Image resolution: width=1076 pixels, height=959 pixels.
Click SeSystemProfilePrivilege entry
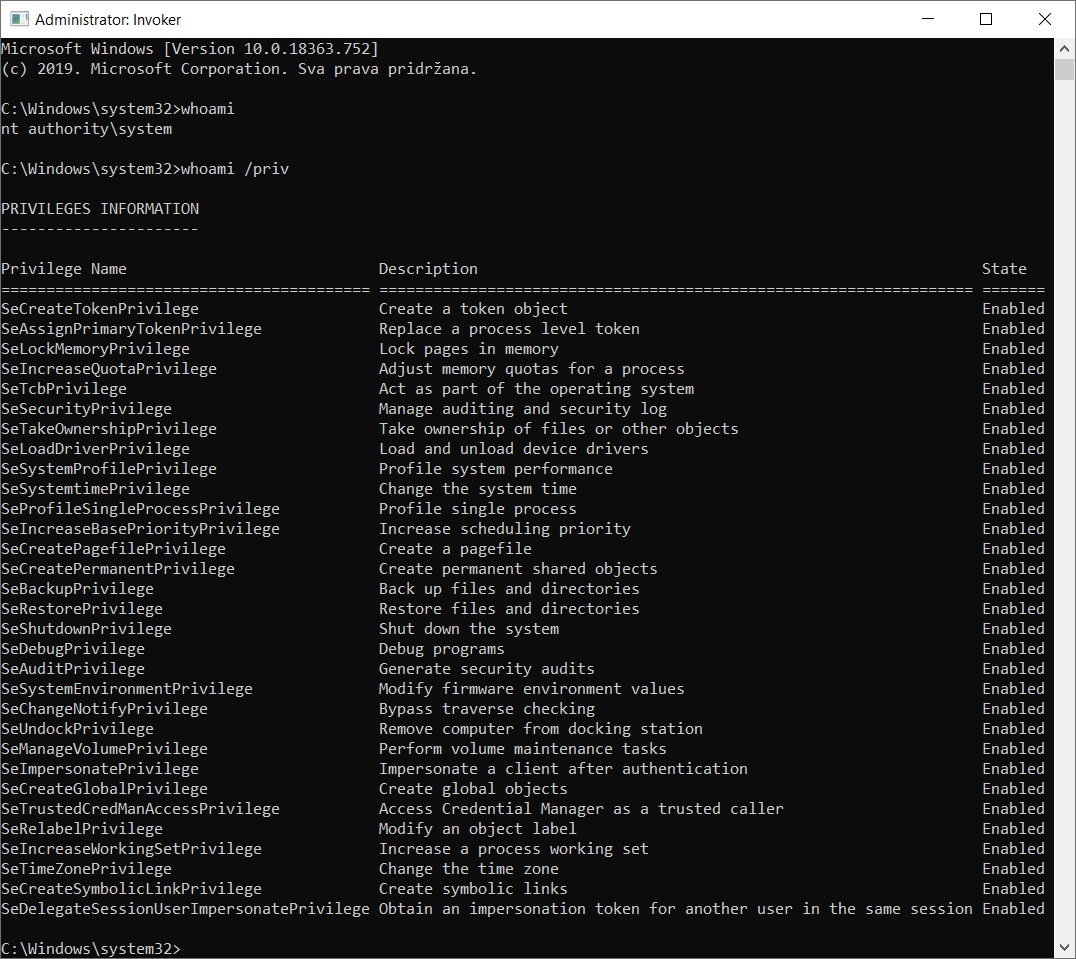click(108, 469)
